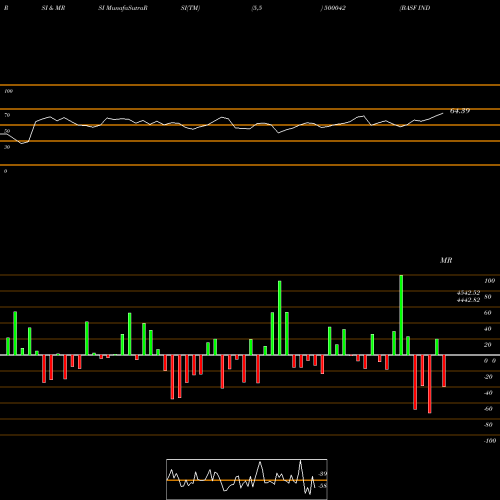
Task: Click the header text 'SI(TM)'
Action: 190,8
